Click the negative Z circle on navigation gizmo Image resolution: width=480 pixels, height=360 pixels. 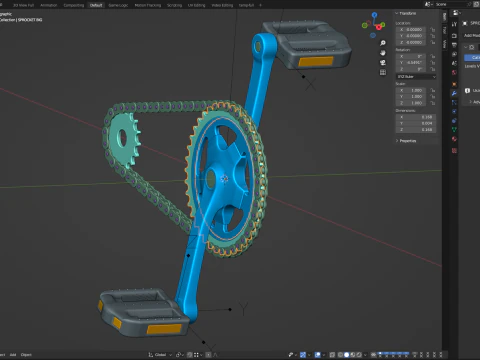[x=373, y=35]
